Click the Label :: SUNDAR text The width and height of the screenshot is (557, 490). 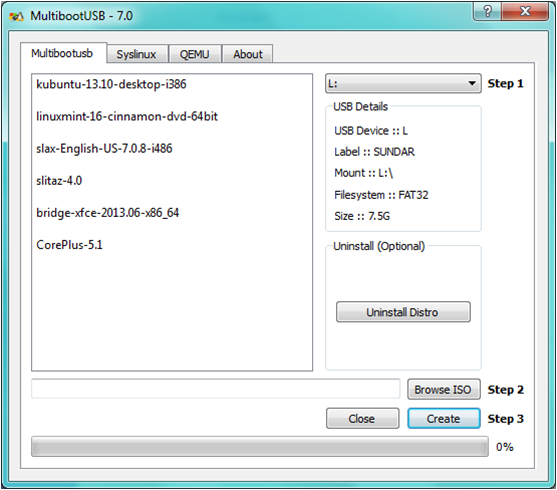click(x=374, y=152)
